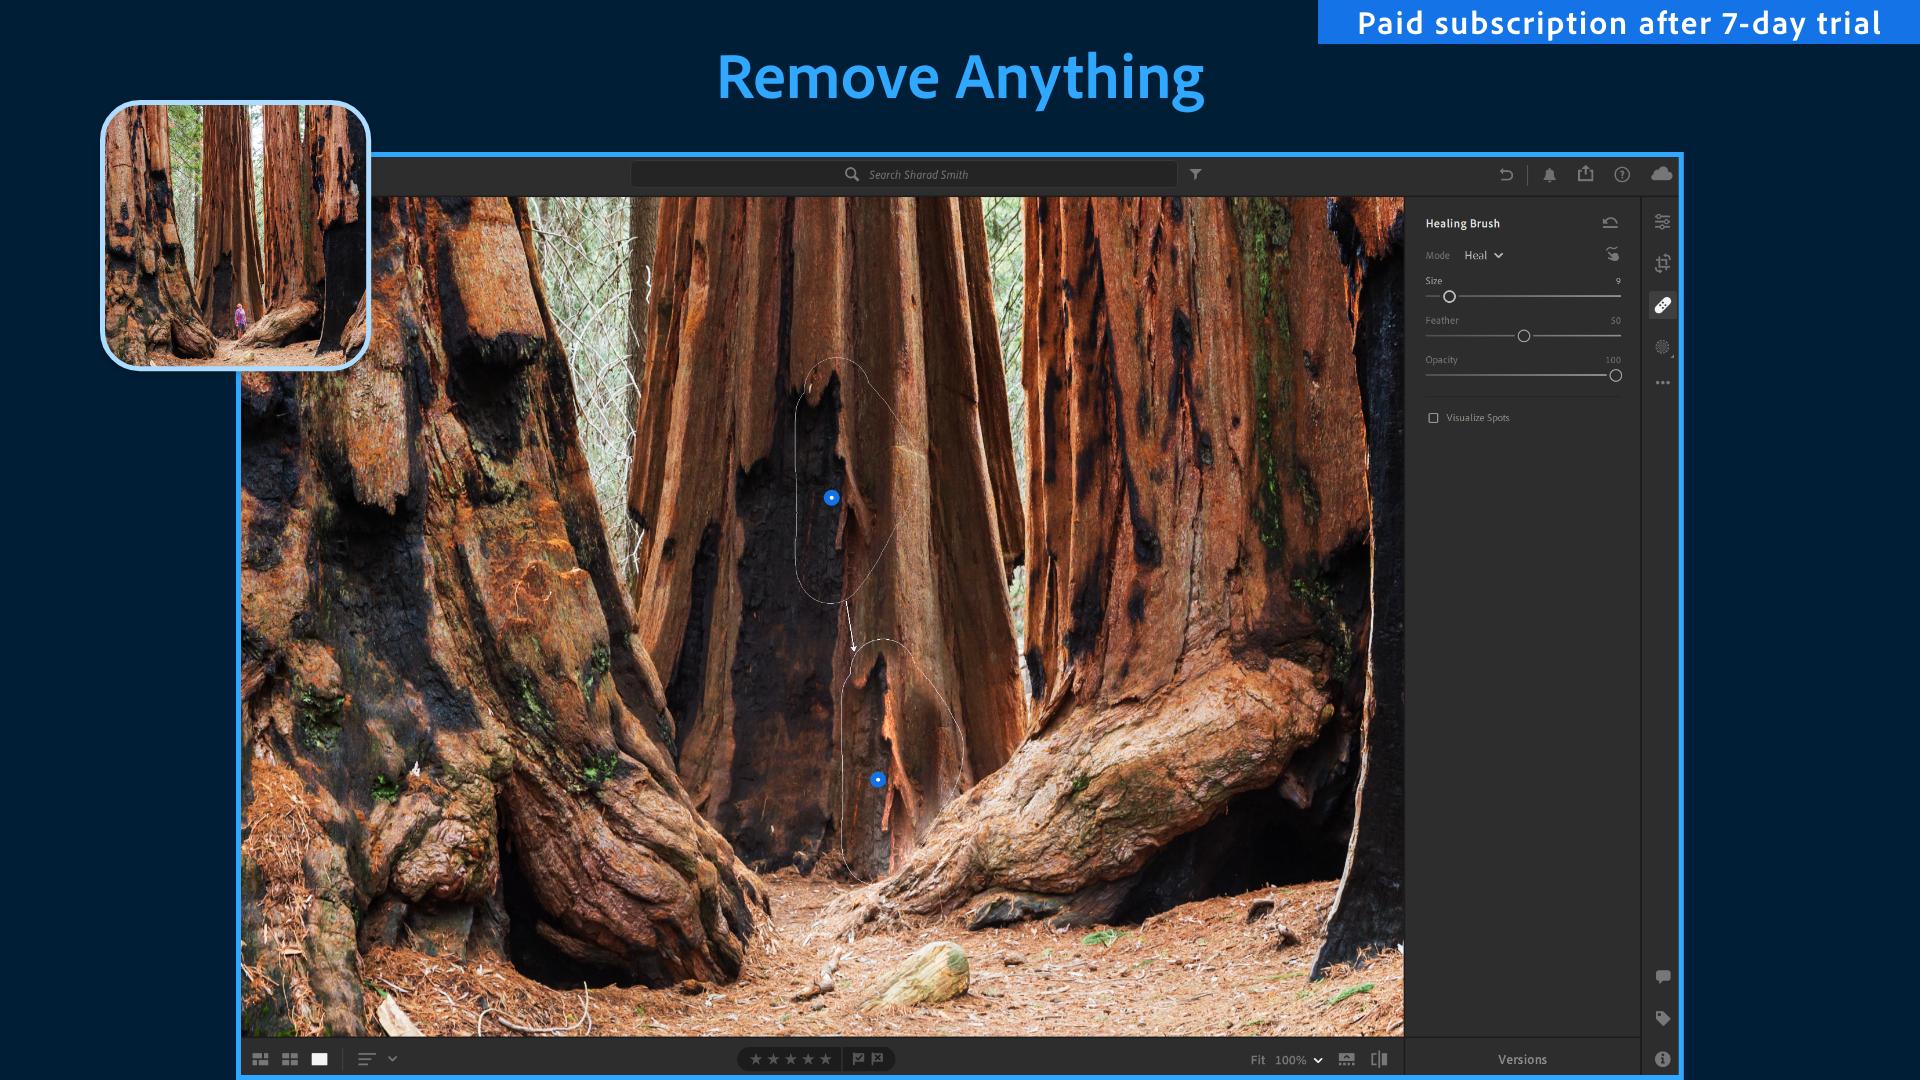Select the lower blue healing source pin
Viewport: 1920px width, 1080px height.
[x=878, y=780]
